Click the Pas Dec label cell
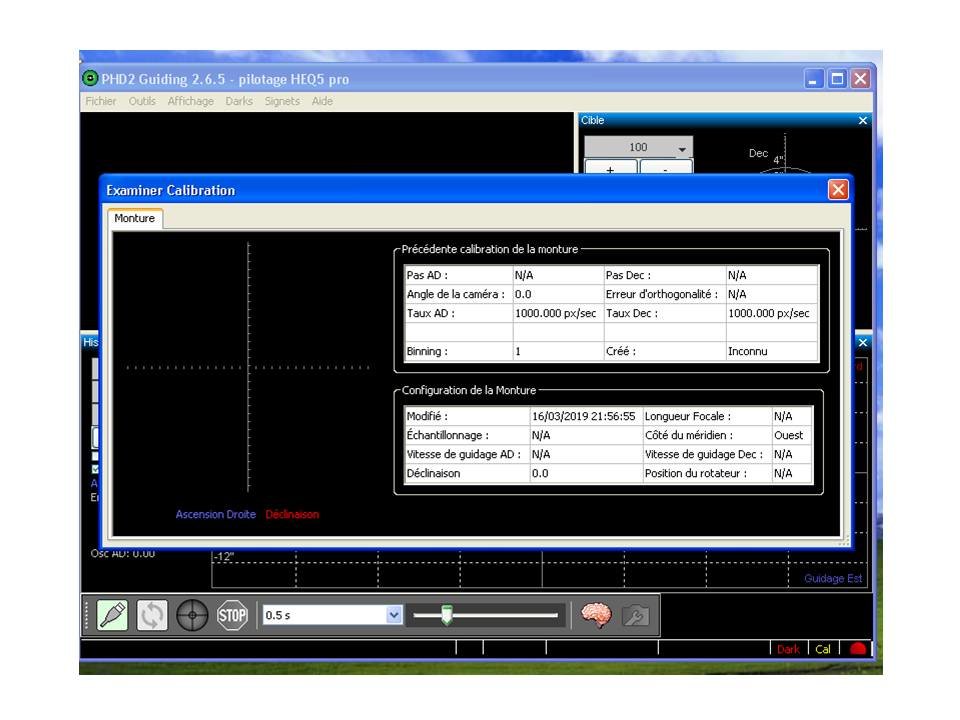The width and height of the screenshot is (960, 720). pos(665,276)
